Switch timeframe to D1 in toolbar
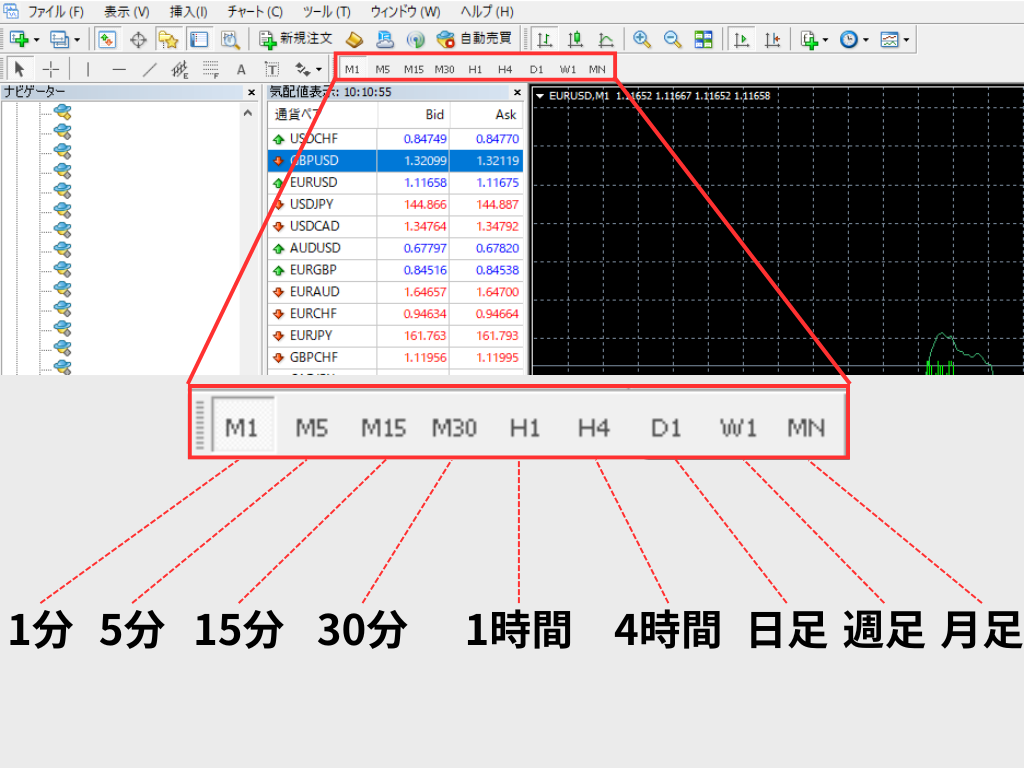The height and width of the screenshot is (768, 1024). 536,69
